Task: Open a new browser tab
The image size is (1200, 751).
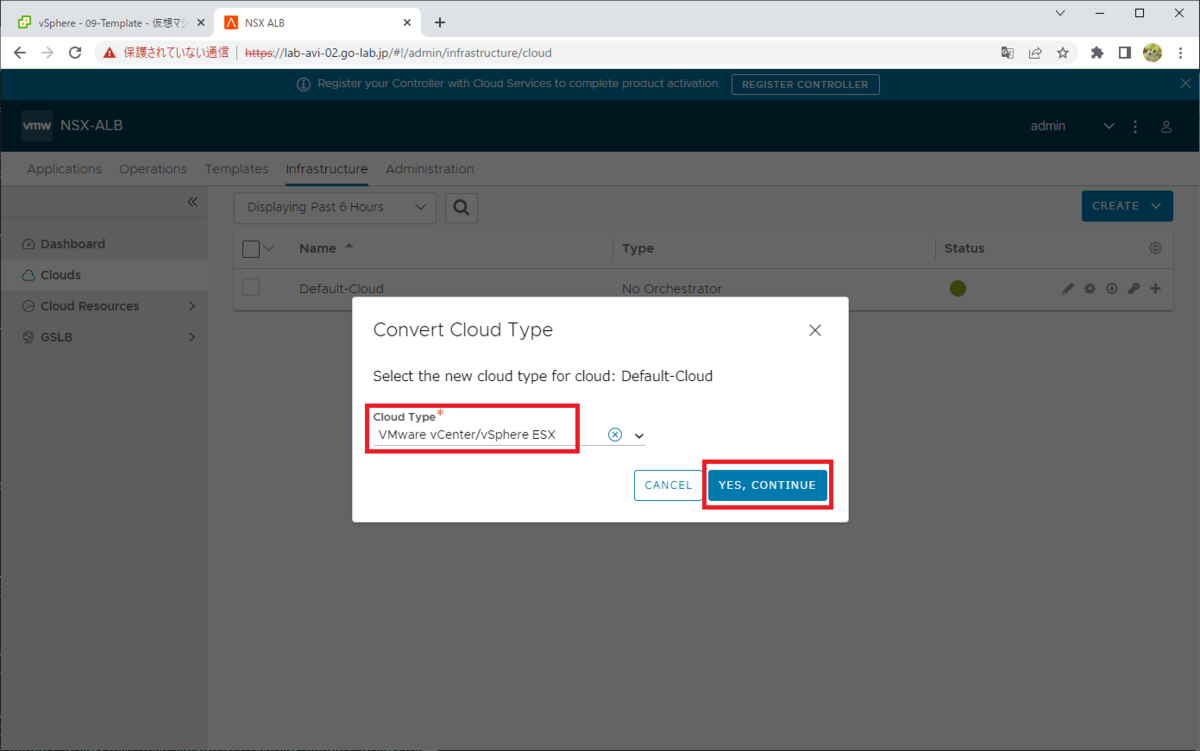Action: [440, 23]
